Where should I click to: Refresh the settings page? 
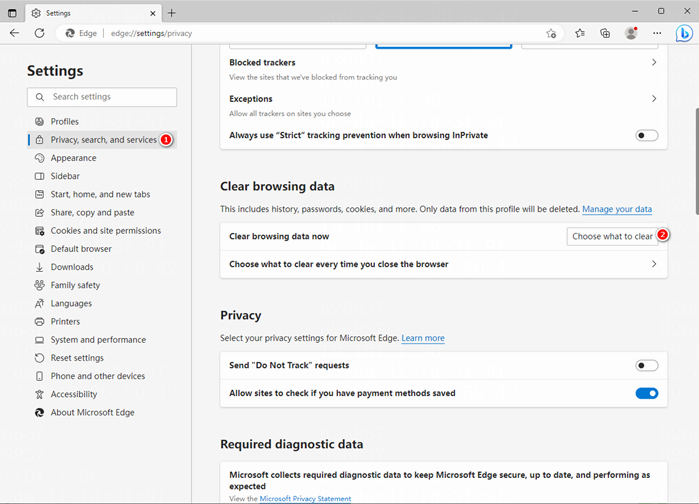40,33
